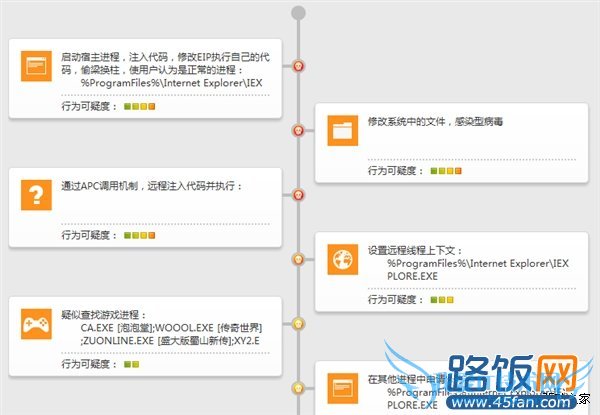
Task: Select the red timeline marker for 通过APC调用机制
Action: pyautogui.click(x=298, y=195)
